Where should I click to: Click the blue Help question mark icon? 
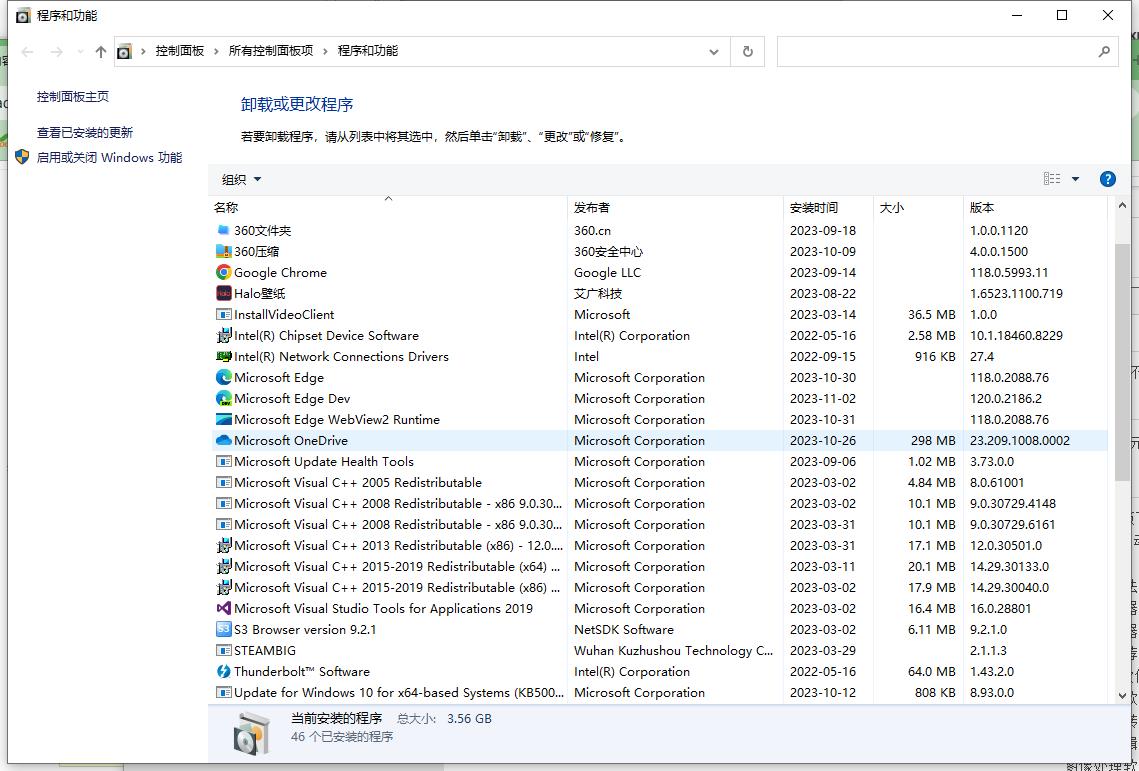click(x=1107, y=179)
